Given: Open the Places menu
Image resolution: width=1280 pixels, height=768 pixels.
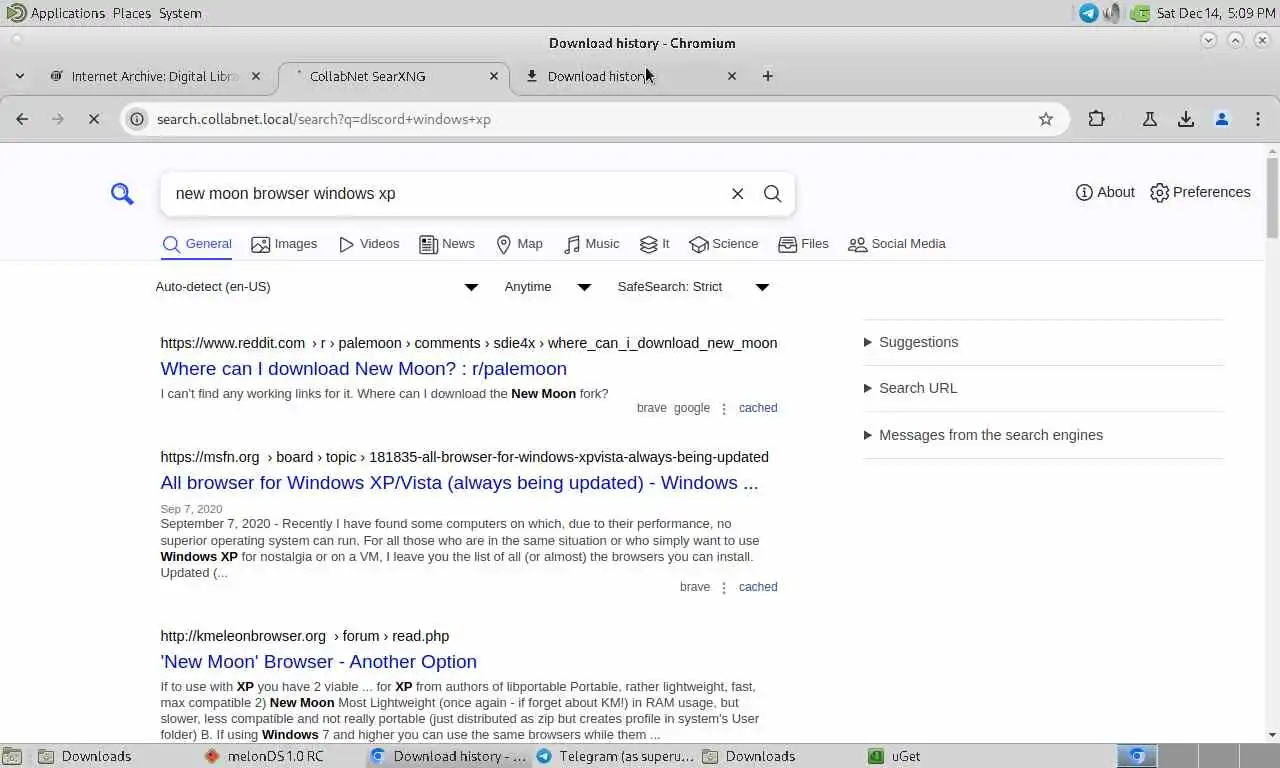Looking at the screenshot, I should pos(132,13).
